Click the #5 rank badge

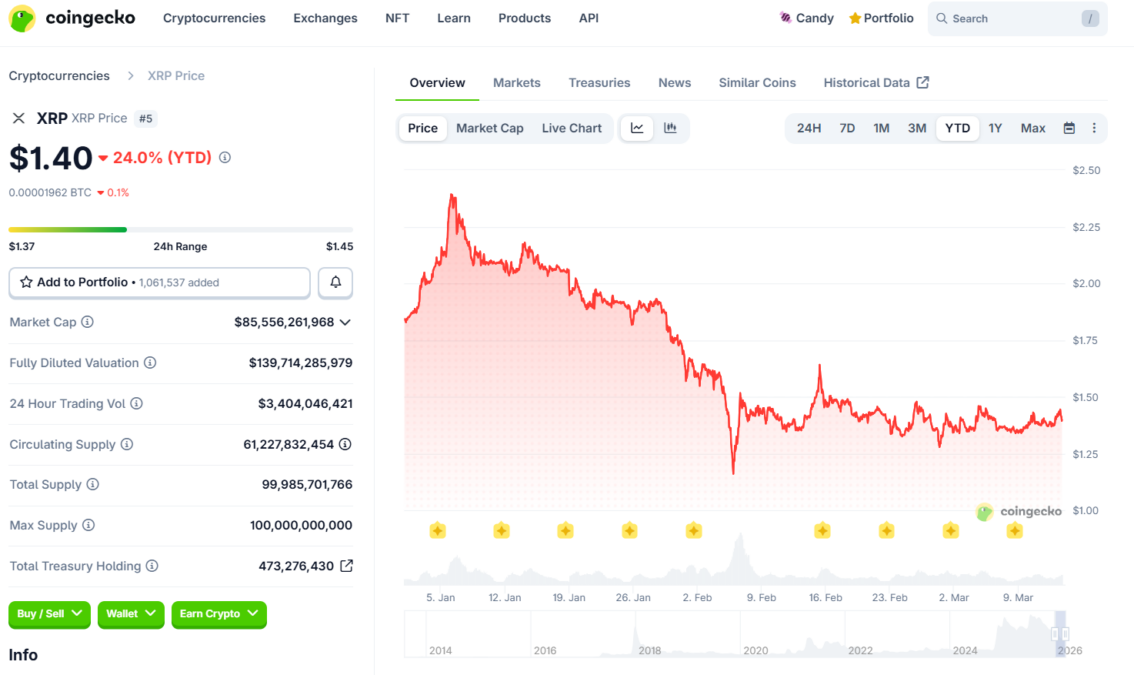point(145,119)
